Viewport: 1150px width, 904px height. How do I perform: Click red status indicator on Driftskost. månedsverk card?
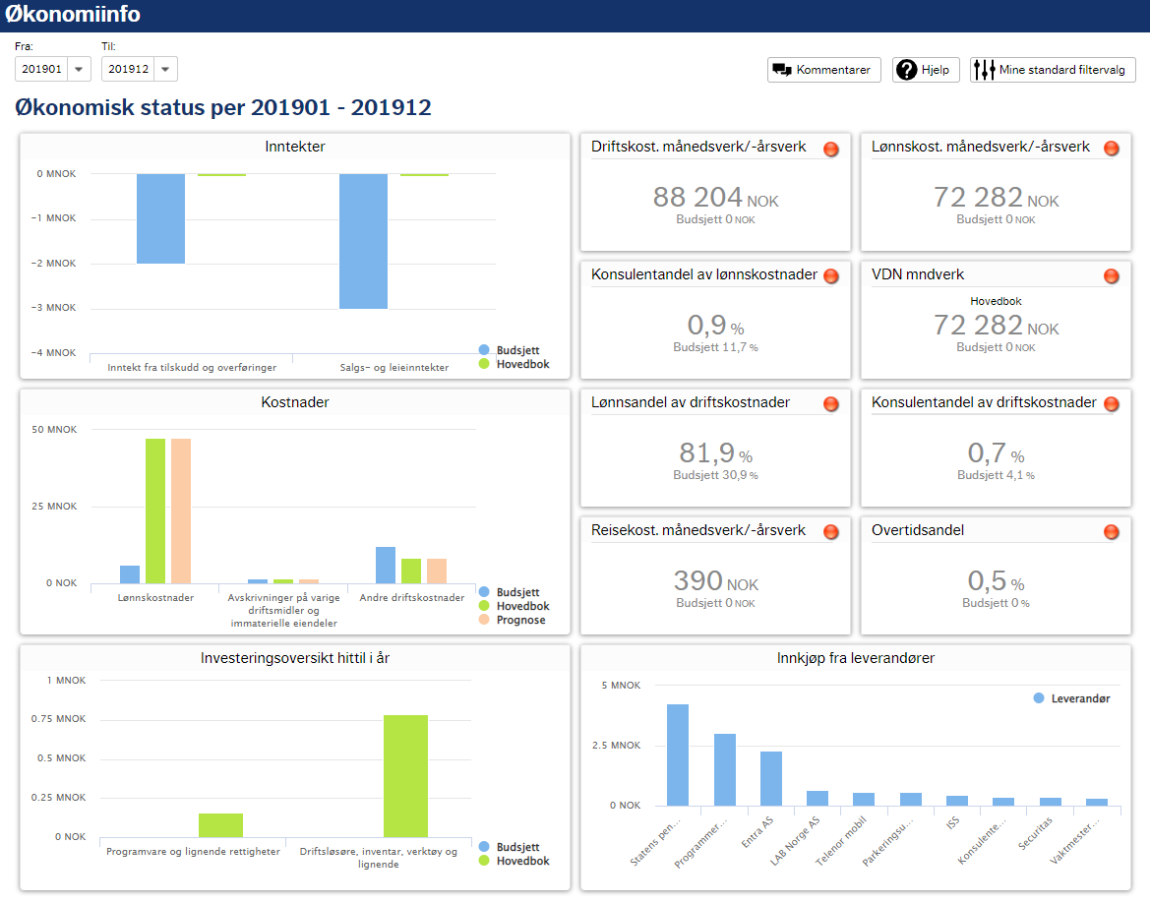point(831,149)
